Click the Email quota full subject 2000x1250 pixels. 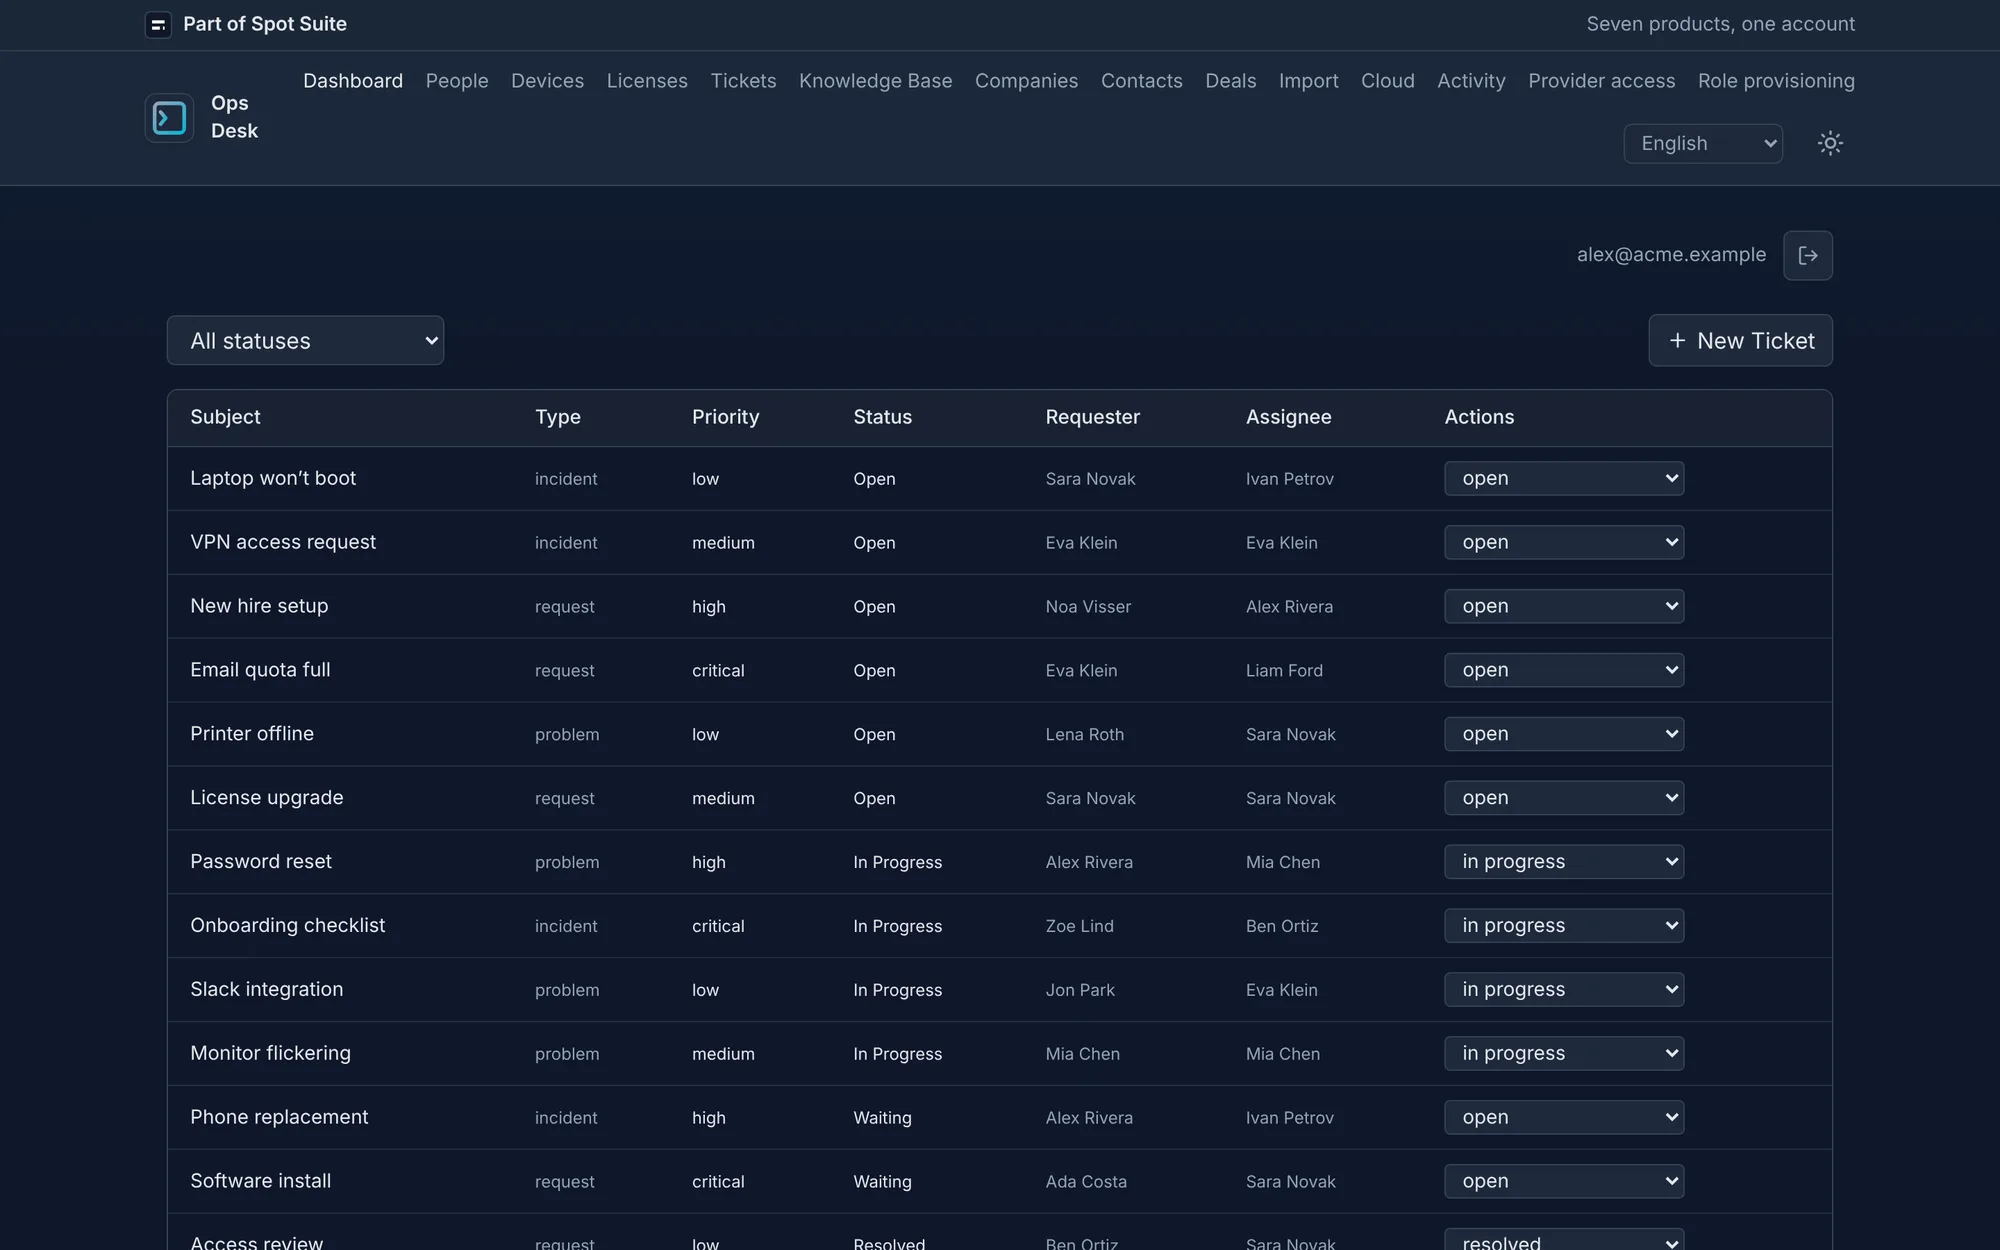(260, 670)
